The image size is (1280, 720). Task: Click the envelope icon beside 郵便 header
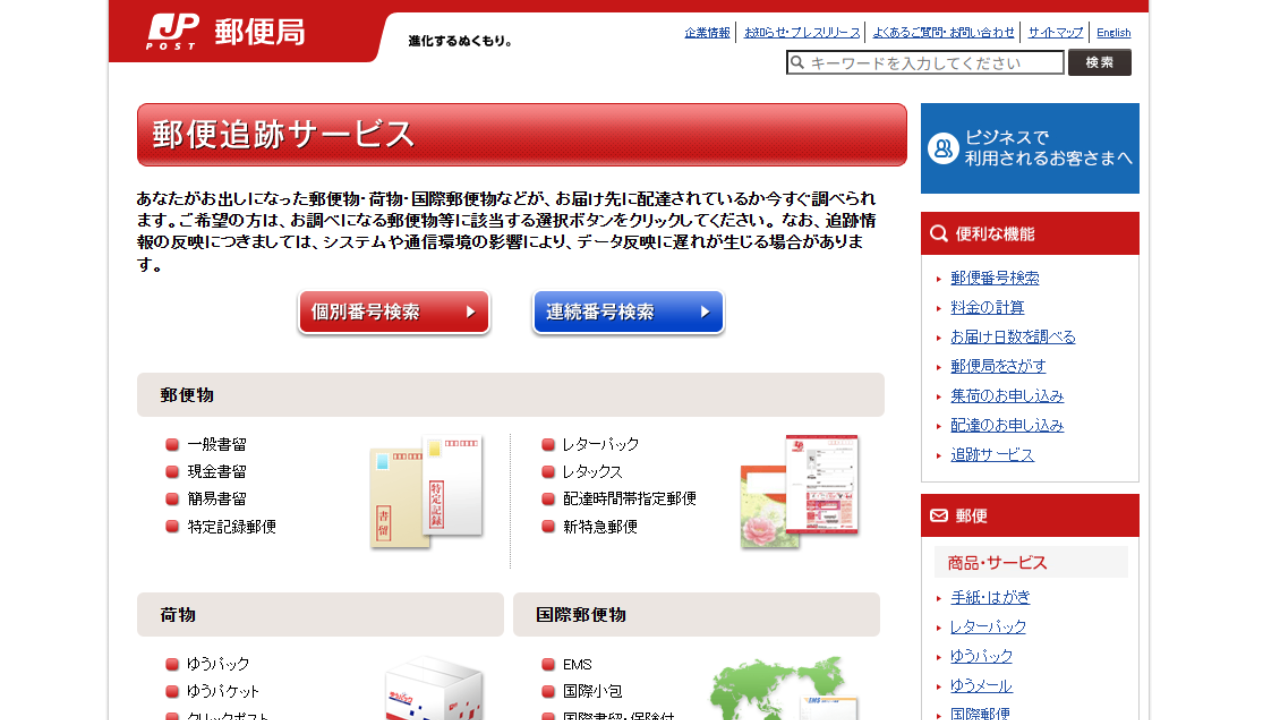pos(939,516)
